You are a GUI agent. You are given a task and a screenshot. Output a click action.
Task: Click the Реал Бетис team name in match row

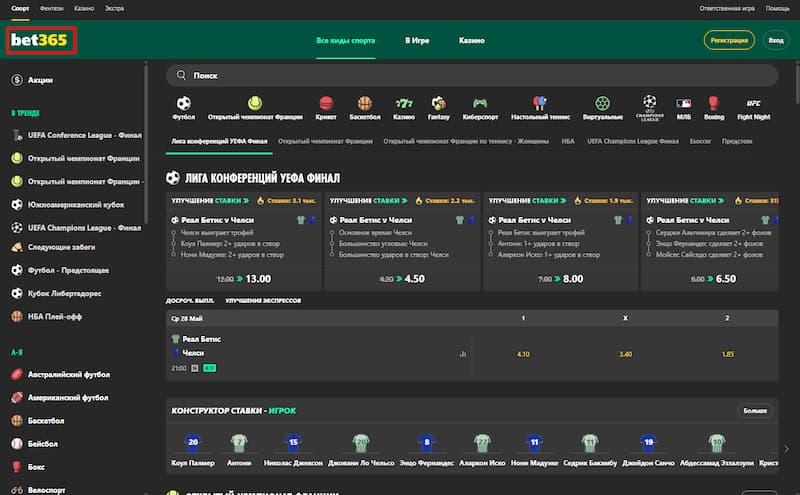pos(202,339)
